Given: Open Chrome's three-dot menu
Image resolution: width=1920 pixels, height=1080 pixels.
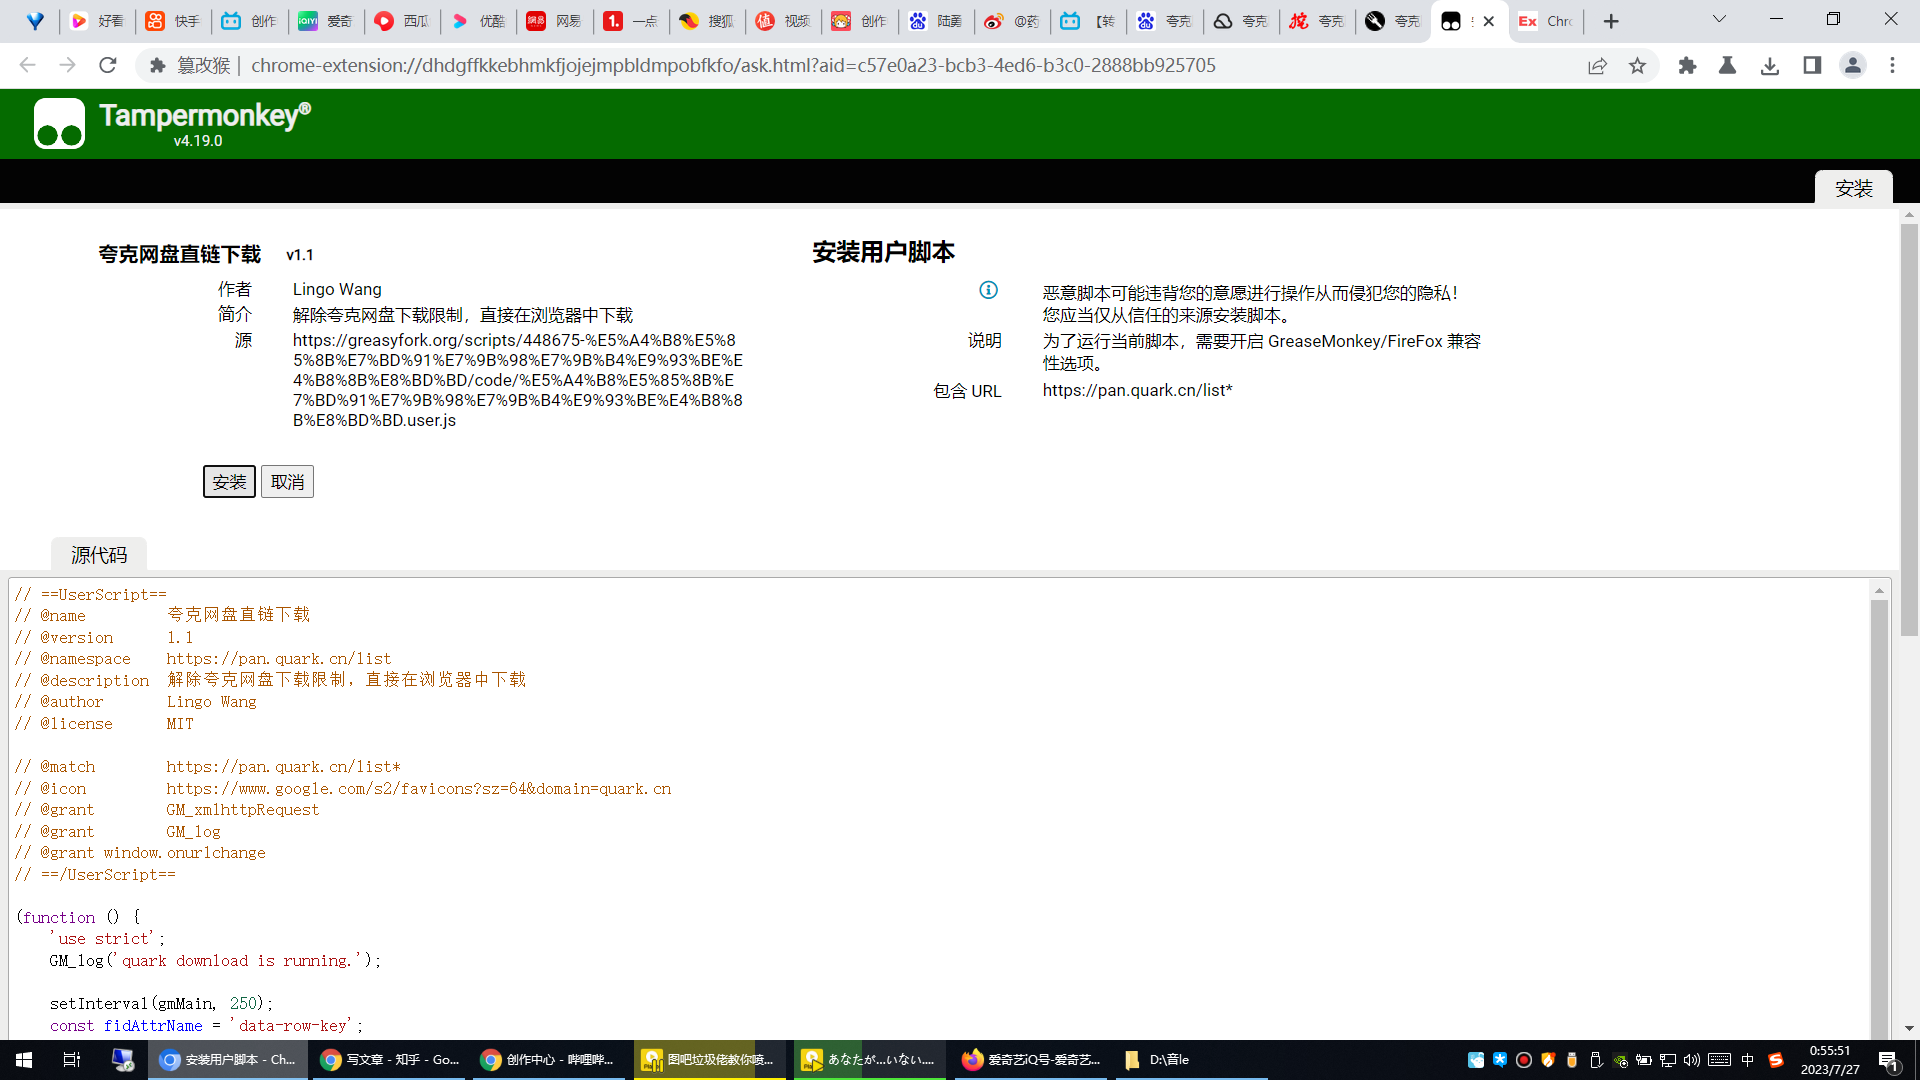Looking at the screenshot, I should [1892, 65].
